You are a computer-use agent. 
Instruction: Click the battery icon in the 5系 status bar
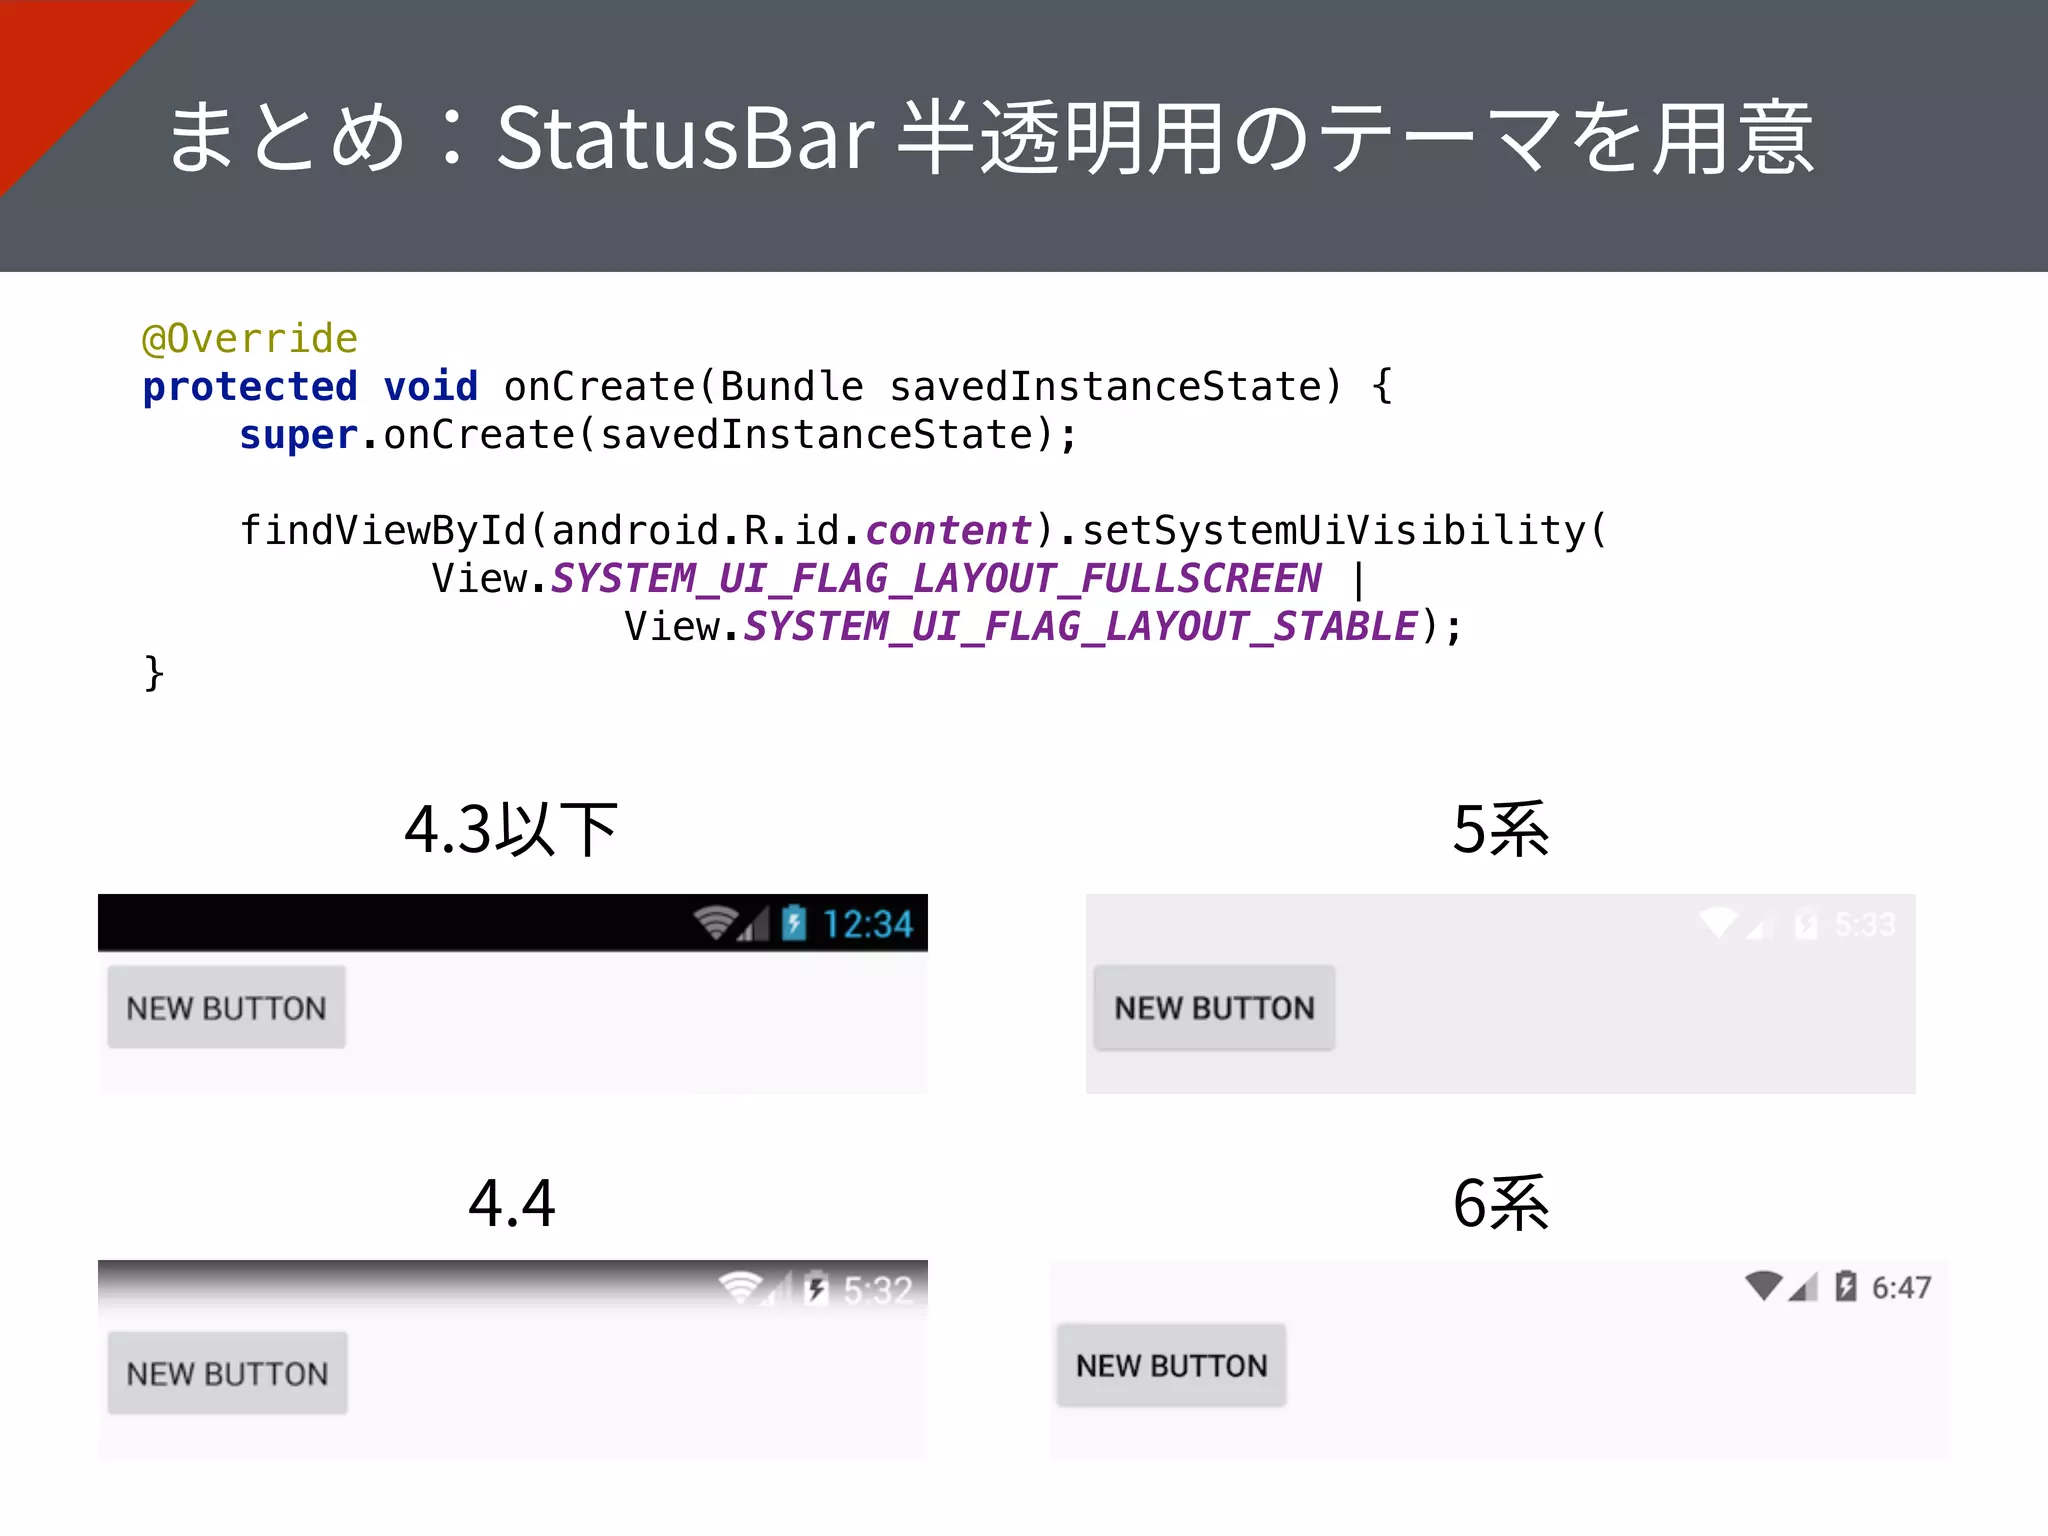click(x=1806, y=924)
